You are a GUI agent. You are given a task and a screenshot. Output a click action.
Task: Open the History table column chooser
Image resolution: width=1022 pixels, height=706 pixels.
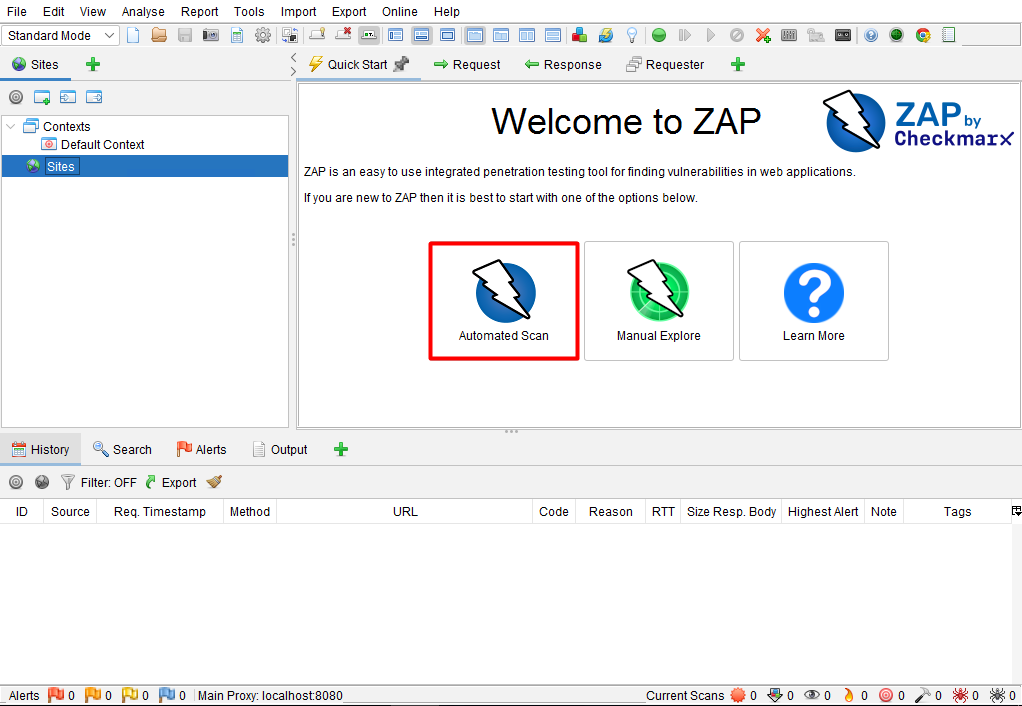tap(1016, 511)
